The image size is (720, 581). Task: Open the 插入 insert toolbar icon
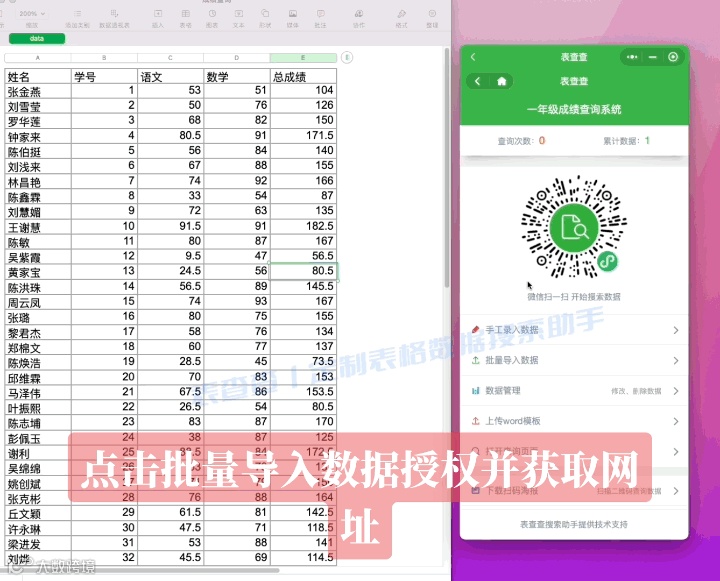point(158,14)
